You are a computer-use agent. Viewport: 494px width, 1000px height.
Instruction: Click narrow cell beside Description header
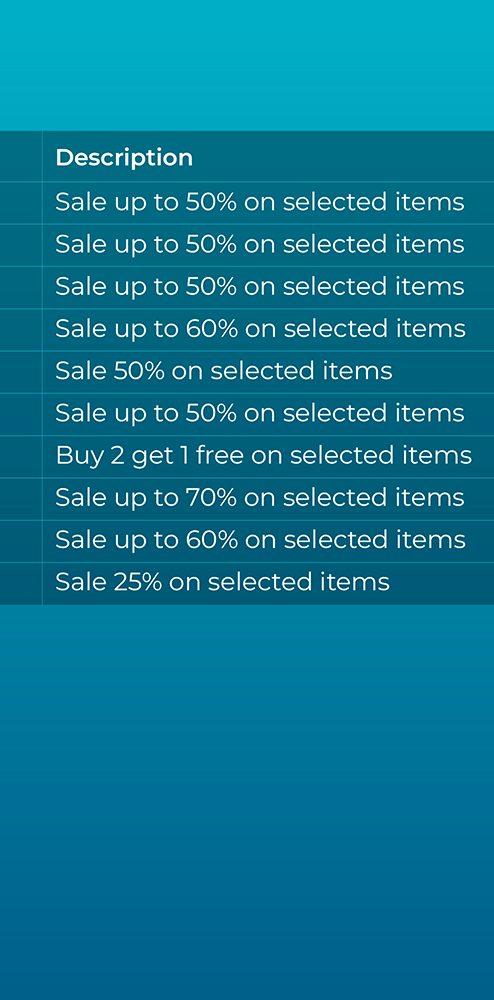coord(21,156)
